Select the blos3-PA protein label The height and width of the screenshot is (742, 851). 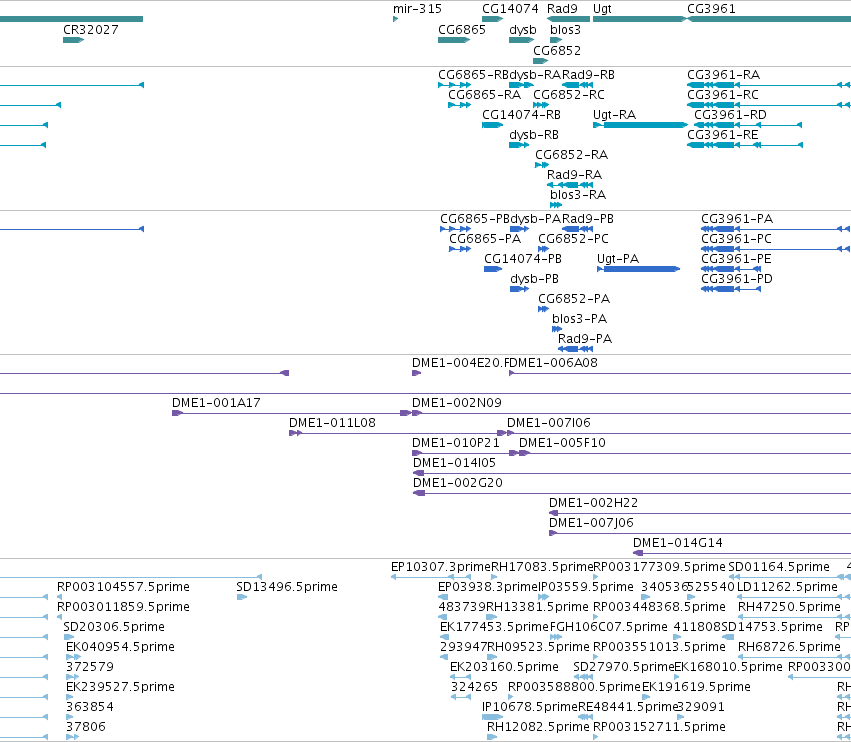point(580,319)
